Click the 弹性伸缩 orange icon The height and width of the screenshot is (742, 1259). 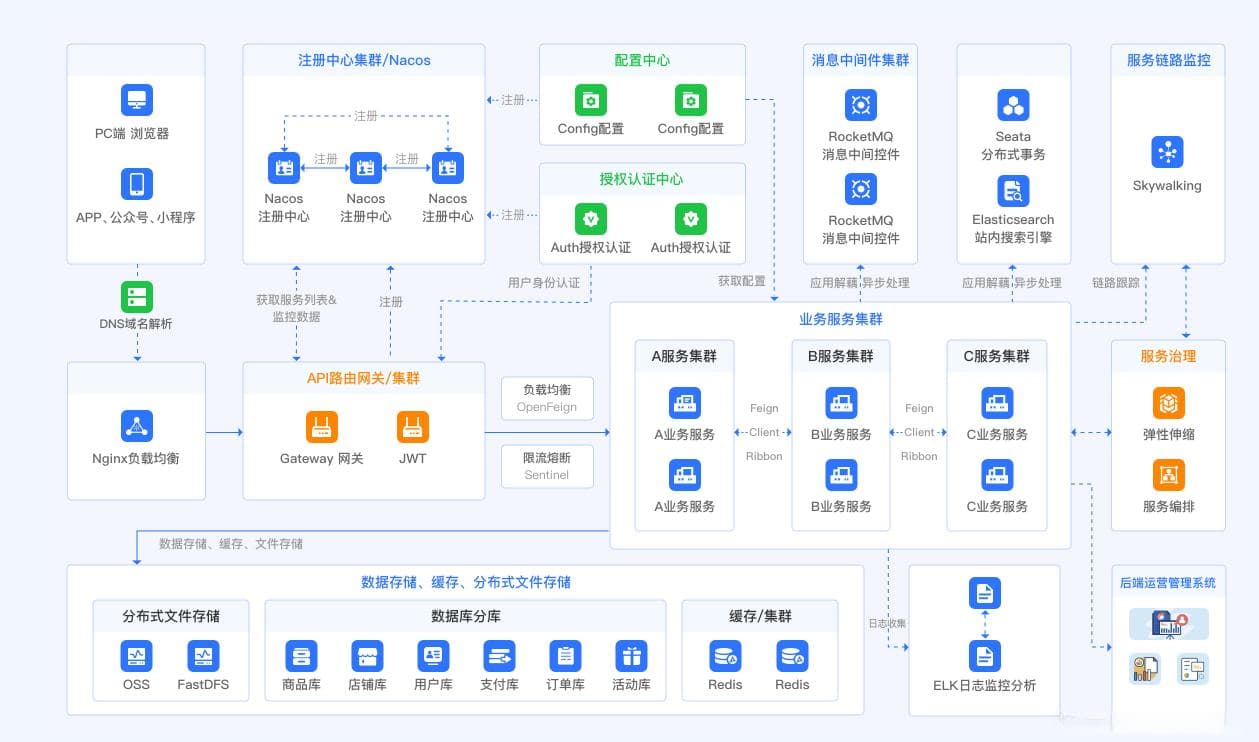pyautogui.click(x=1168, y=403)
